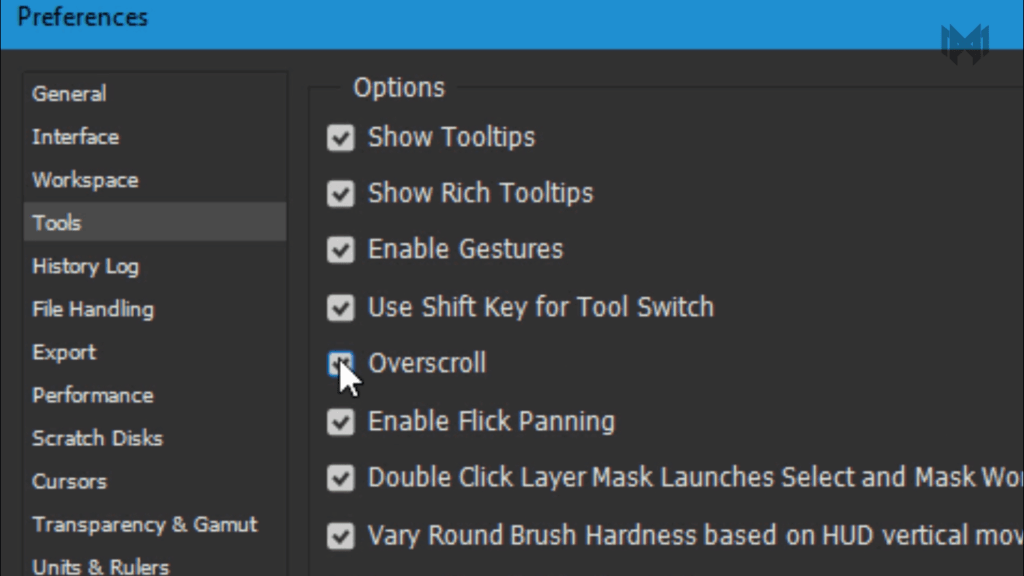Toggle Show Rich Tooltips checkbox
Screen dimensions: 1024x576
[x=340, y=193]
